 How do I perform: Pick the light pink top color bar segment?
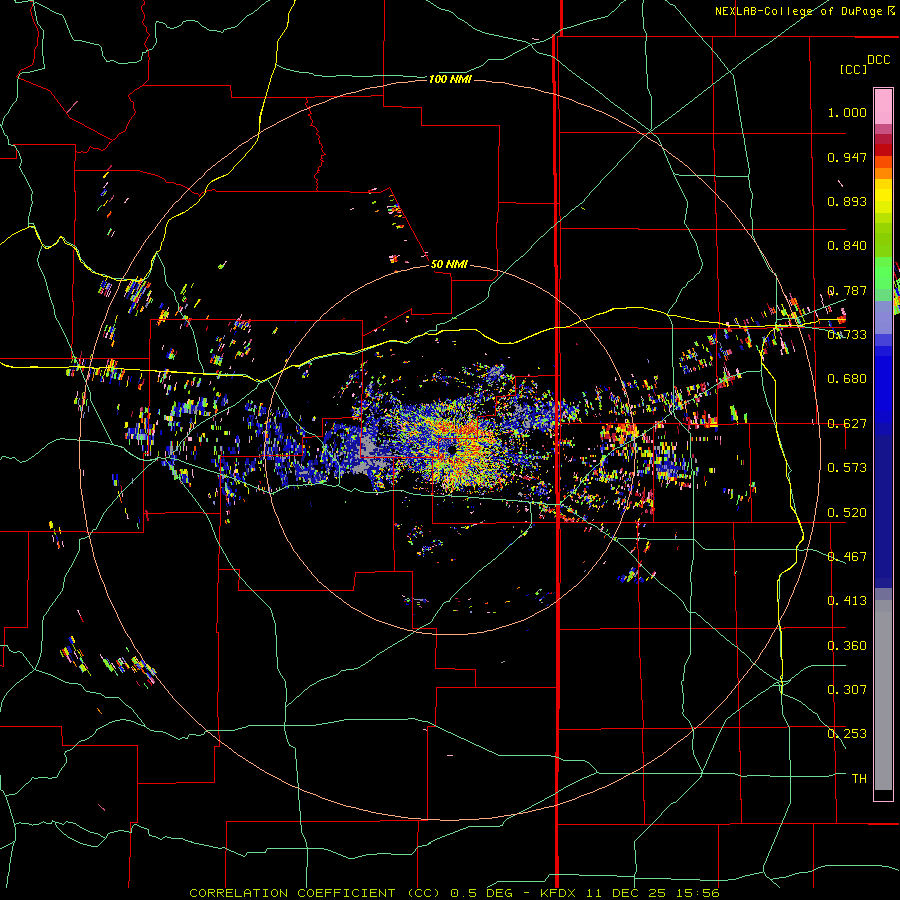click(883, 106)
